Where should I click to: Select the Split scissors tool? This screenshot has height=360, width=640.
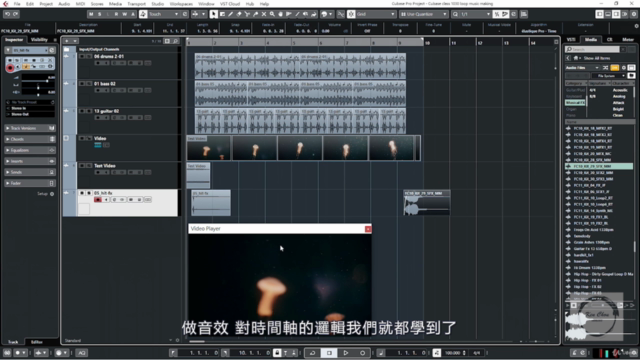tap(247, 14)
